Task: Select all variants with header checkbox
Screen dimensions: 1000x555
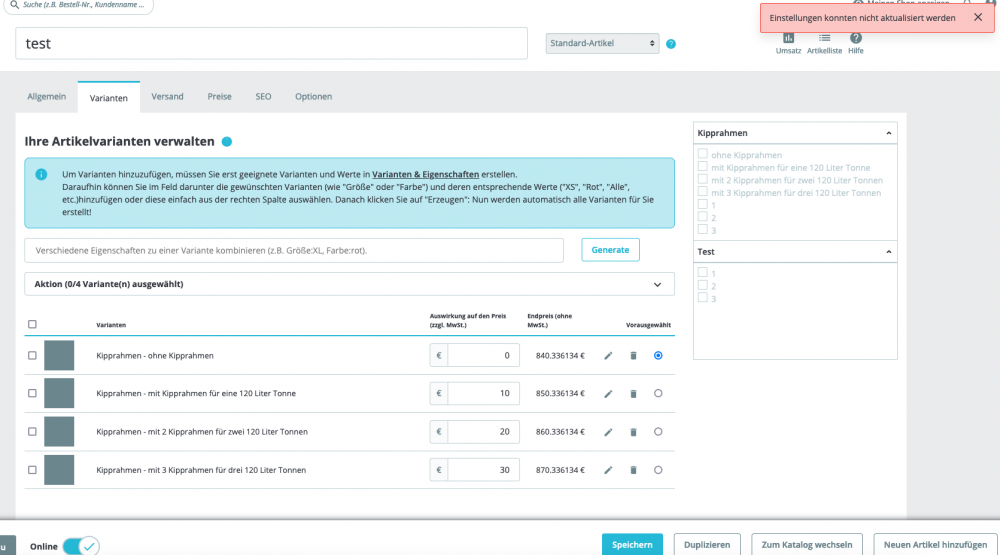Action: click(33, 324)
